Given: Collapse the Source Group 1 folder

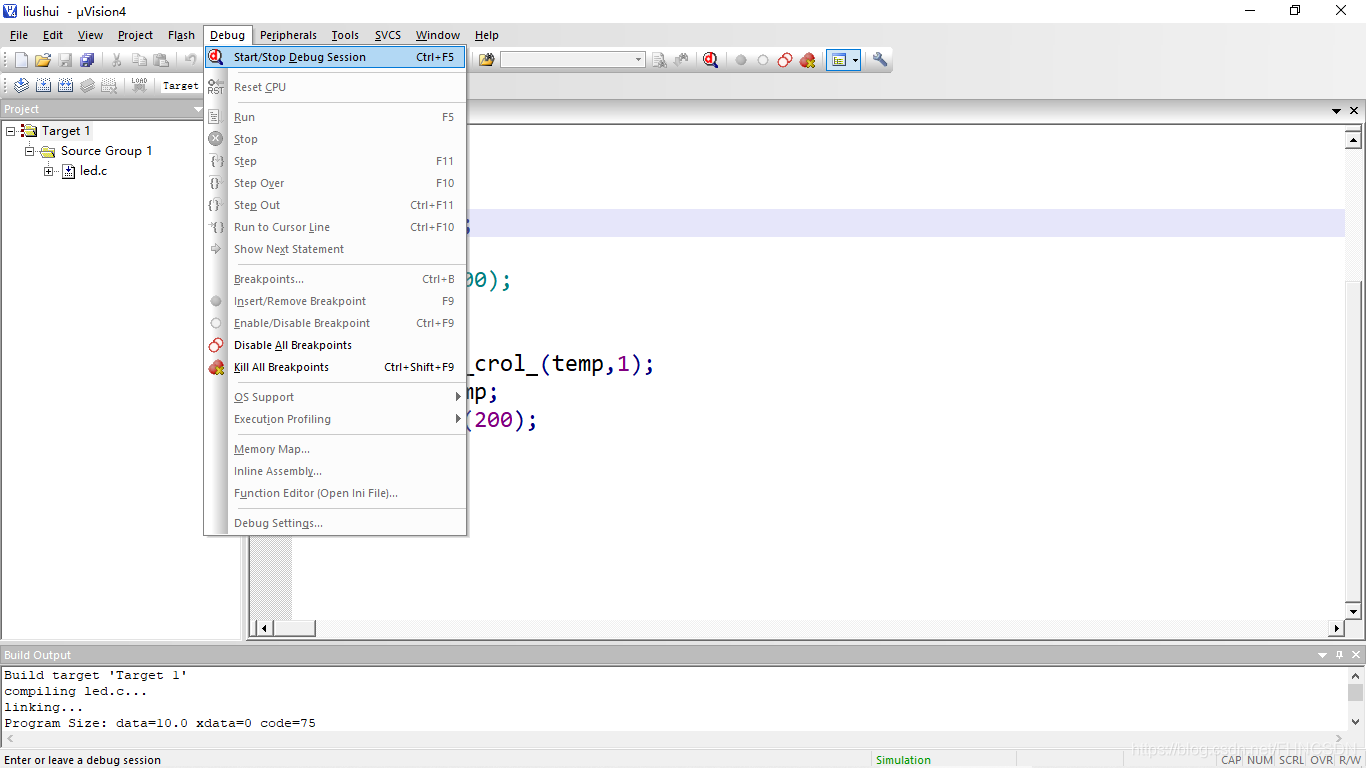Looking at the screenshot, I should (30, 151).
